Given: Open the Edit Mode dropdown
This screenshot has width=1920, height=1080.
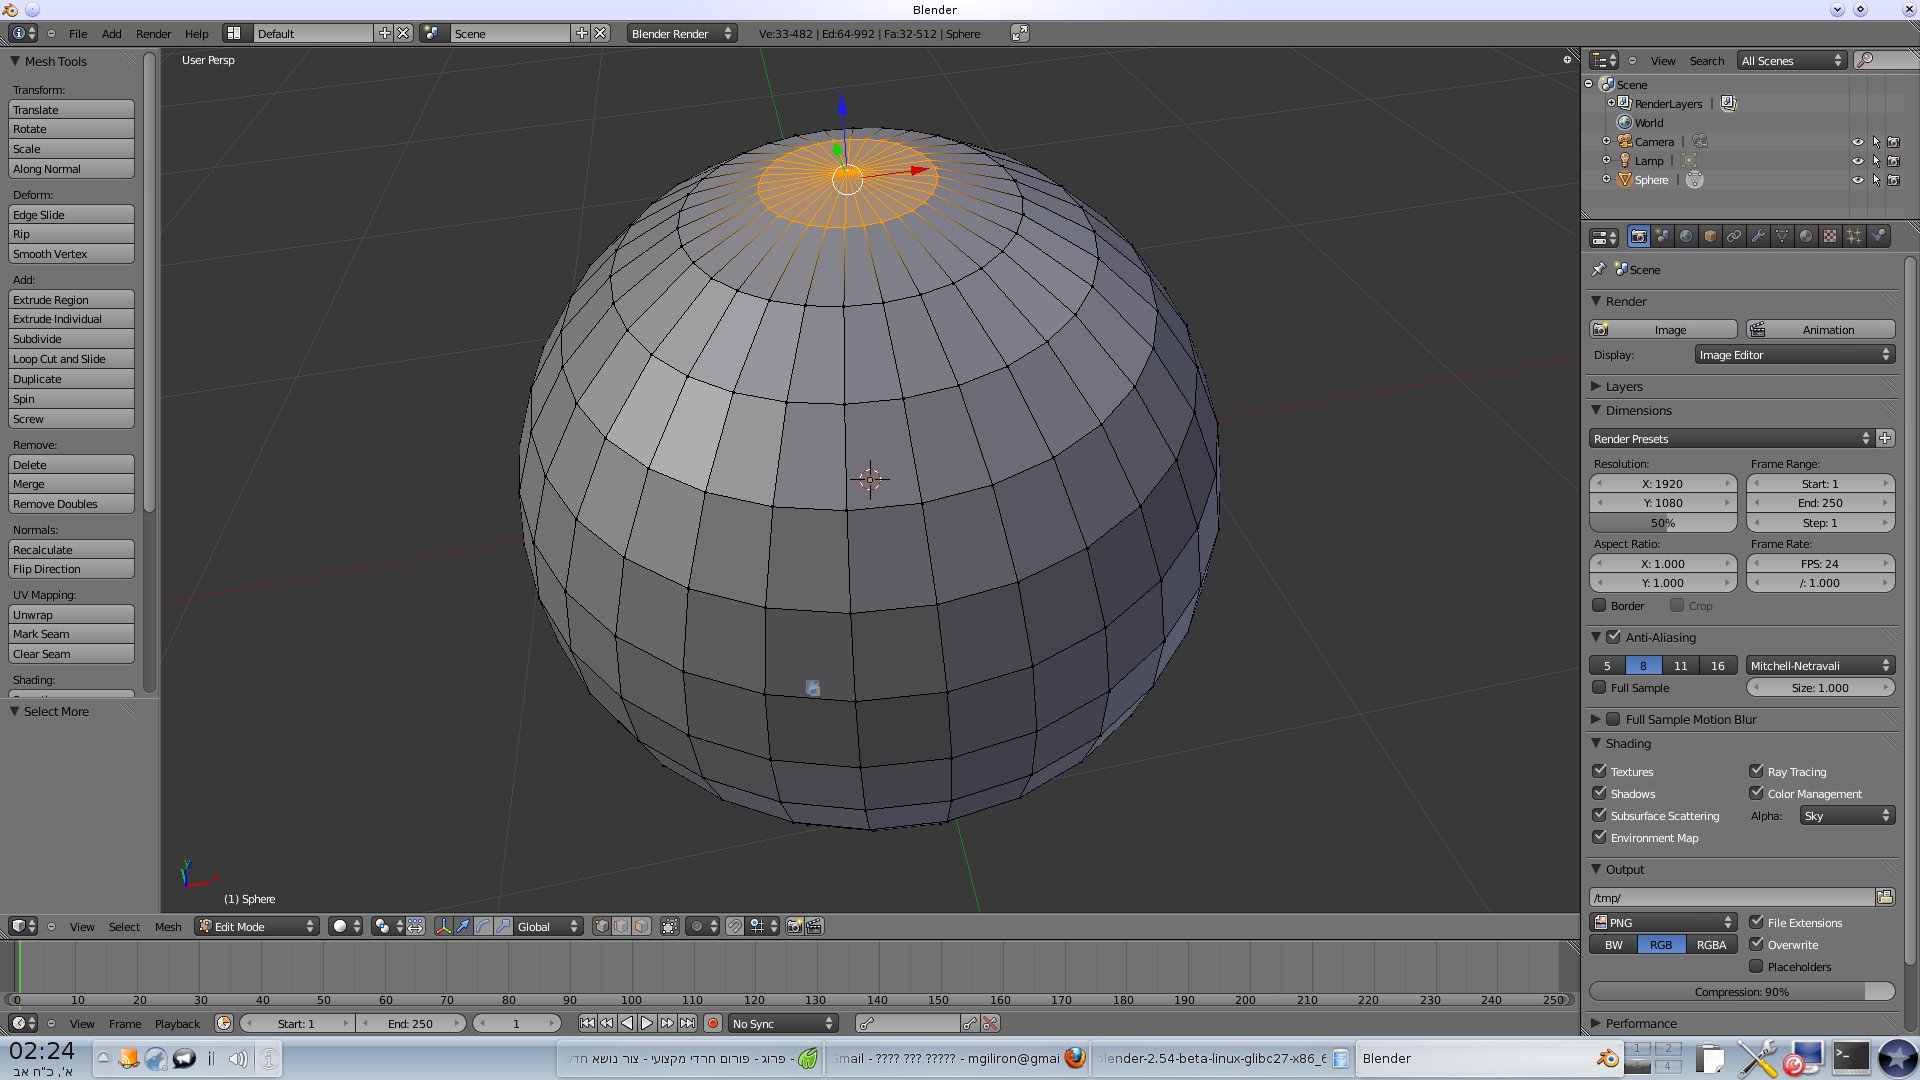Looking at the screenshot, I should pyautogui.click(x=257, y=926).
